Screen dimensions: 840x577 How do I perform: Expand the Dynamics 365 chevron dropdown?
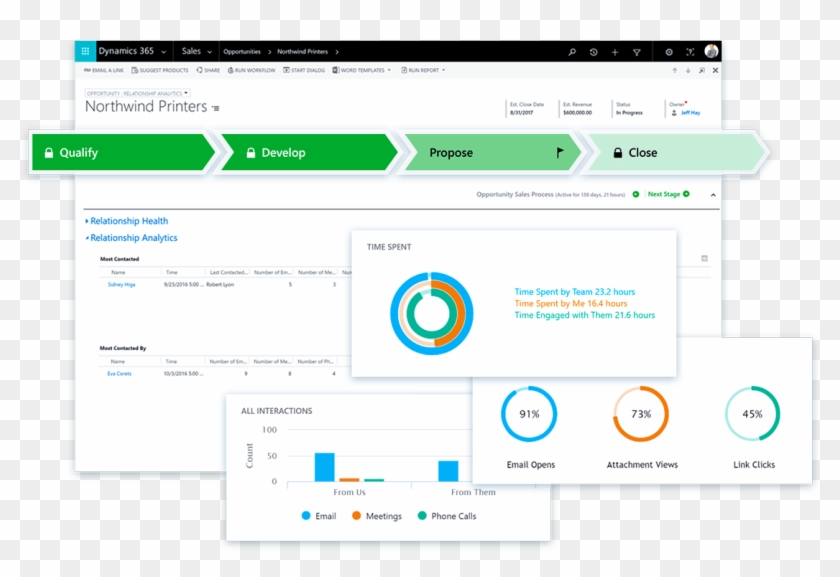(163, 53)
